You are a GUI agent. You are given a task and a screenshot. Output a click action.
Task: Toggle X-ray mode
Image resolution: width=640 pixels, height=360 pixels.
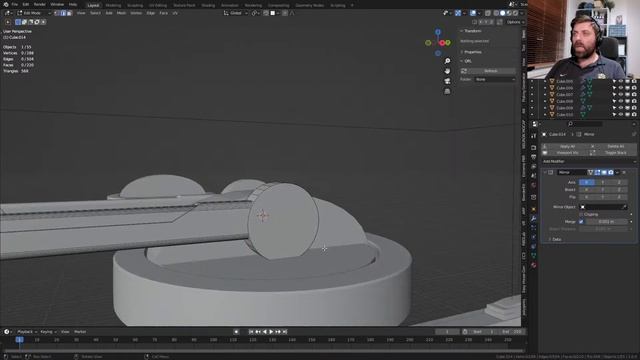point(488,13)
